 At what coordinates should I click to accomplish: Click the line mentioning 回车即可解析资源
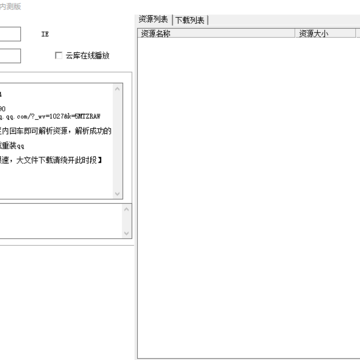point(56,131)
